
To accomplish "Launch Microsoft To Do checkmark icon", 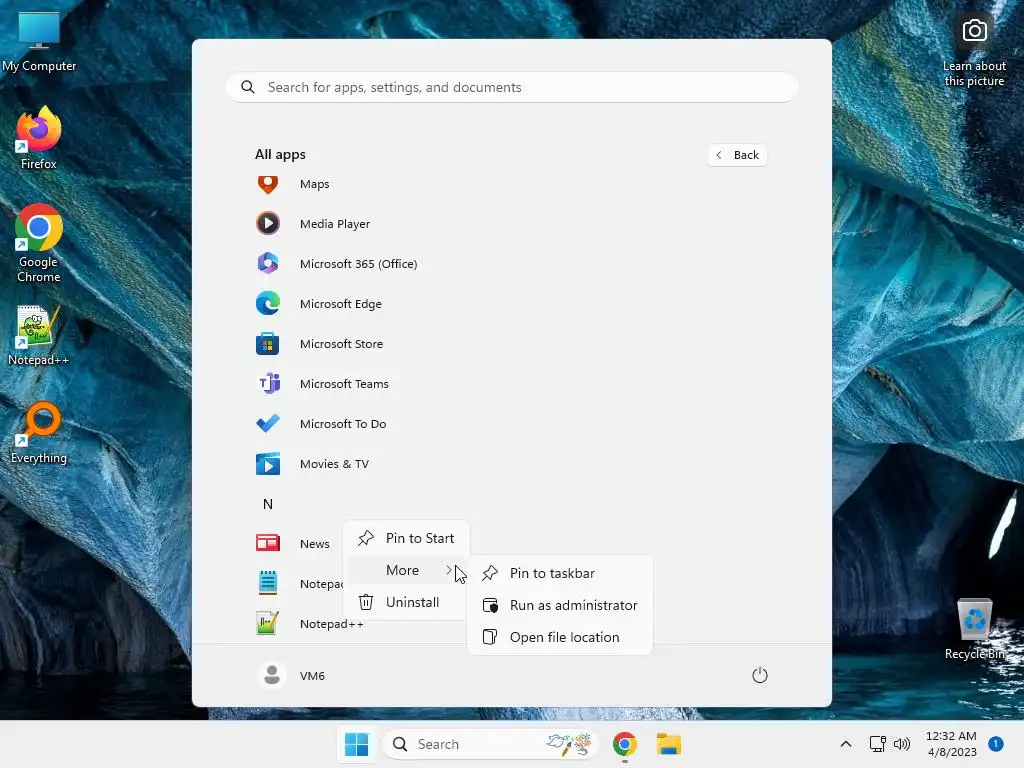I will (268, 423).
